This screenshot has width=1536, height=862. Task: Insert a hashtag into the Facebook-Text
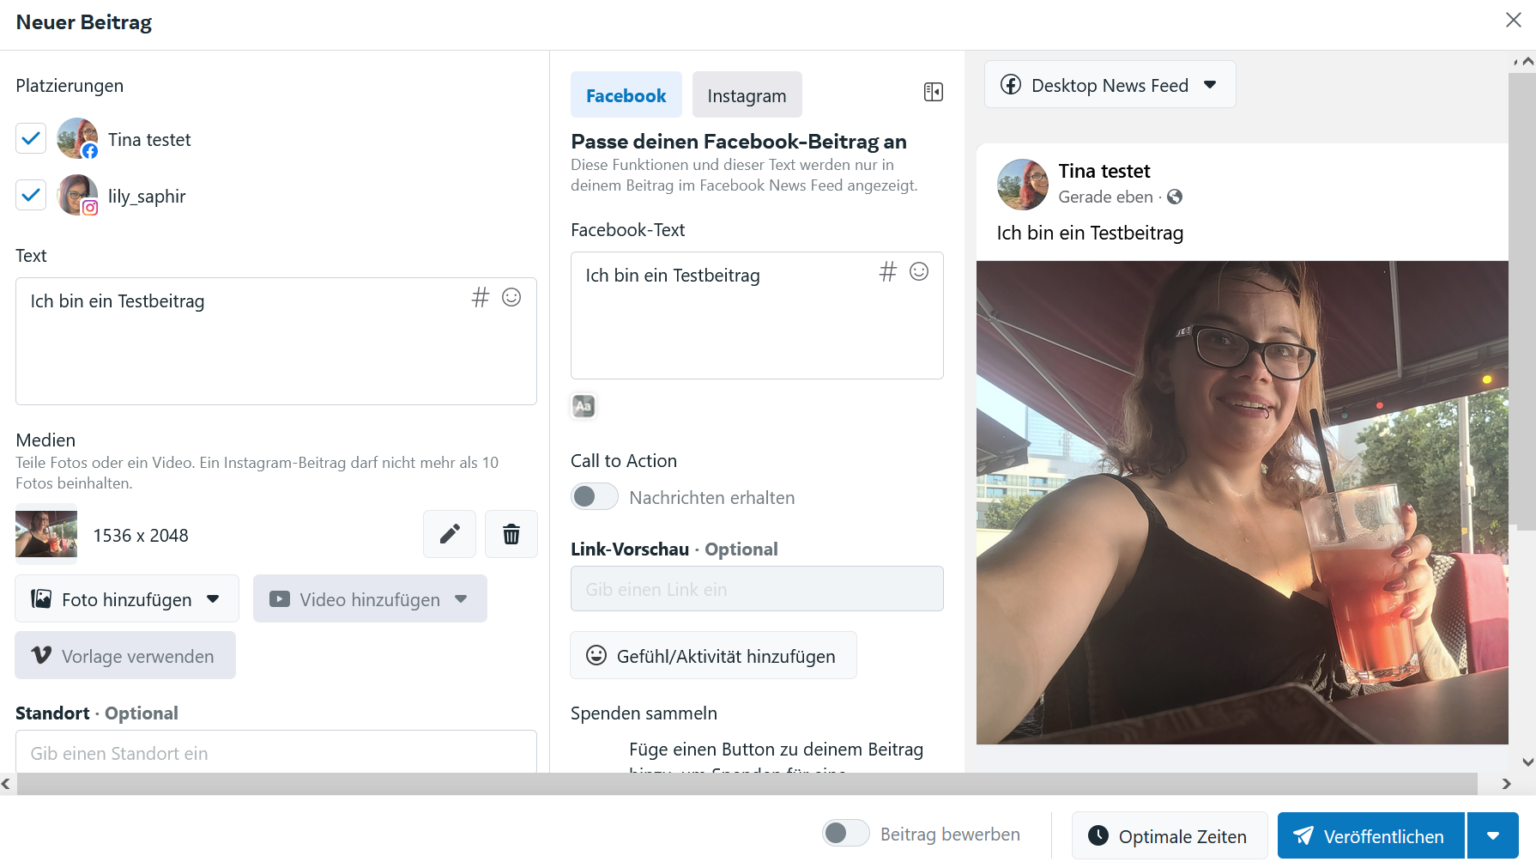[x=887, y=271]
